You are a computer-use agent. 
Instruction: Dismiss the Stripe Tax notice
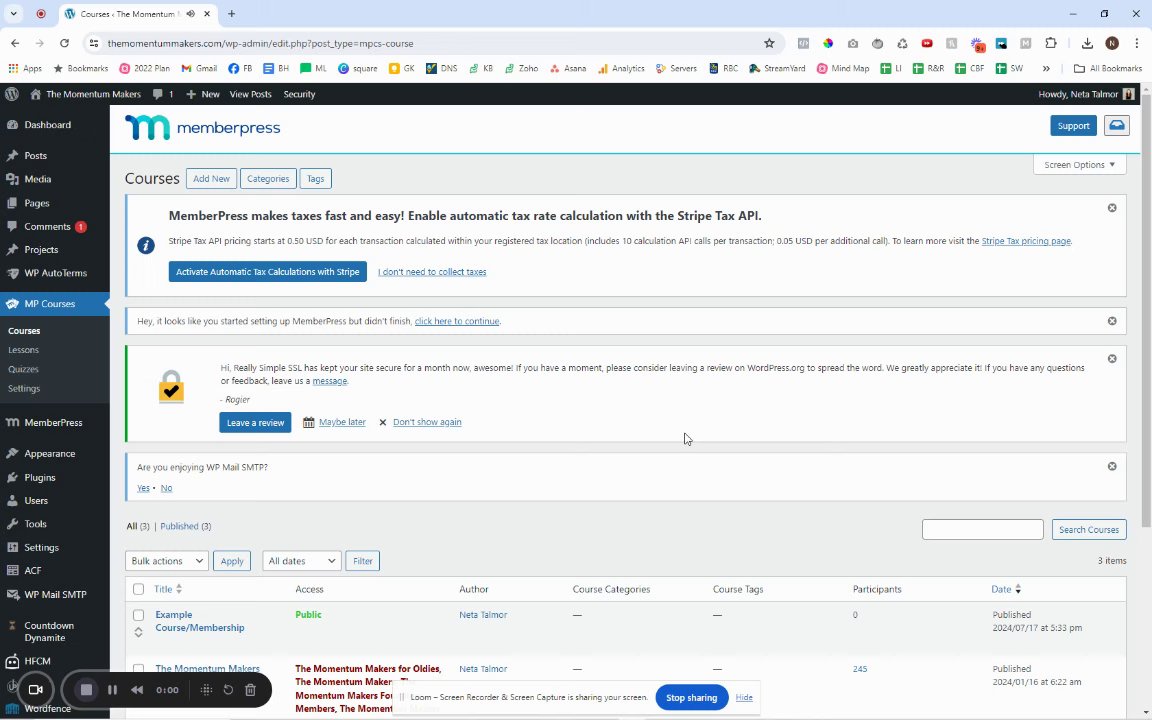coord(1112,208)
